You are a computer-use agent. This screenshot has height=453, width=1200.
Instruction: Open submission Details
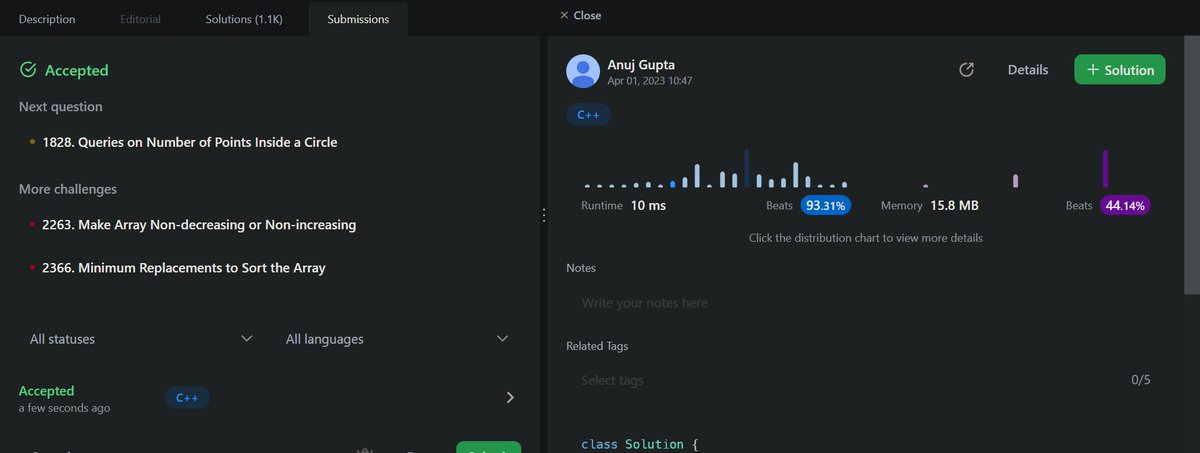tap(1028, 70)
